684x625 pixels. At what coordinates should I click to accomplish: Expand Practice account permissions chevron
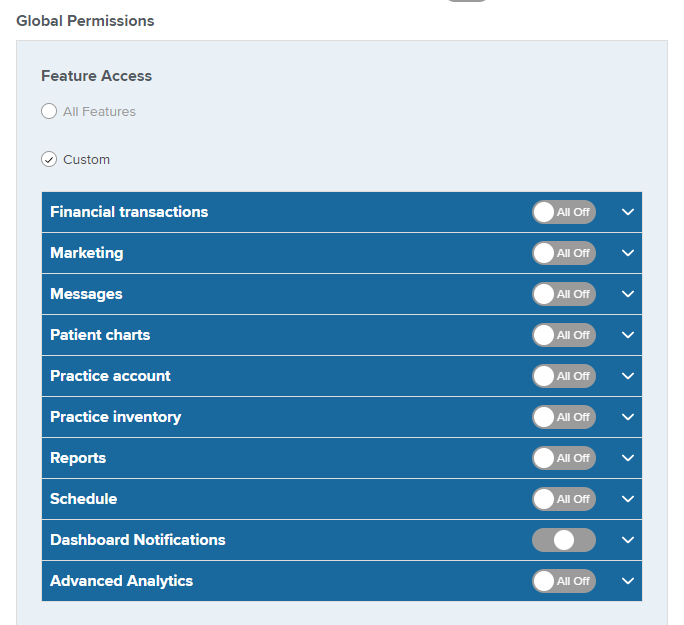coord(628,376)
